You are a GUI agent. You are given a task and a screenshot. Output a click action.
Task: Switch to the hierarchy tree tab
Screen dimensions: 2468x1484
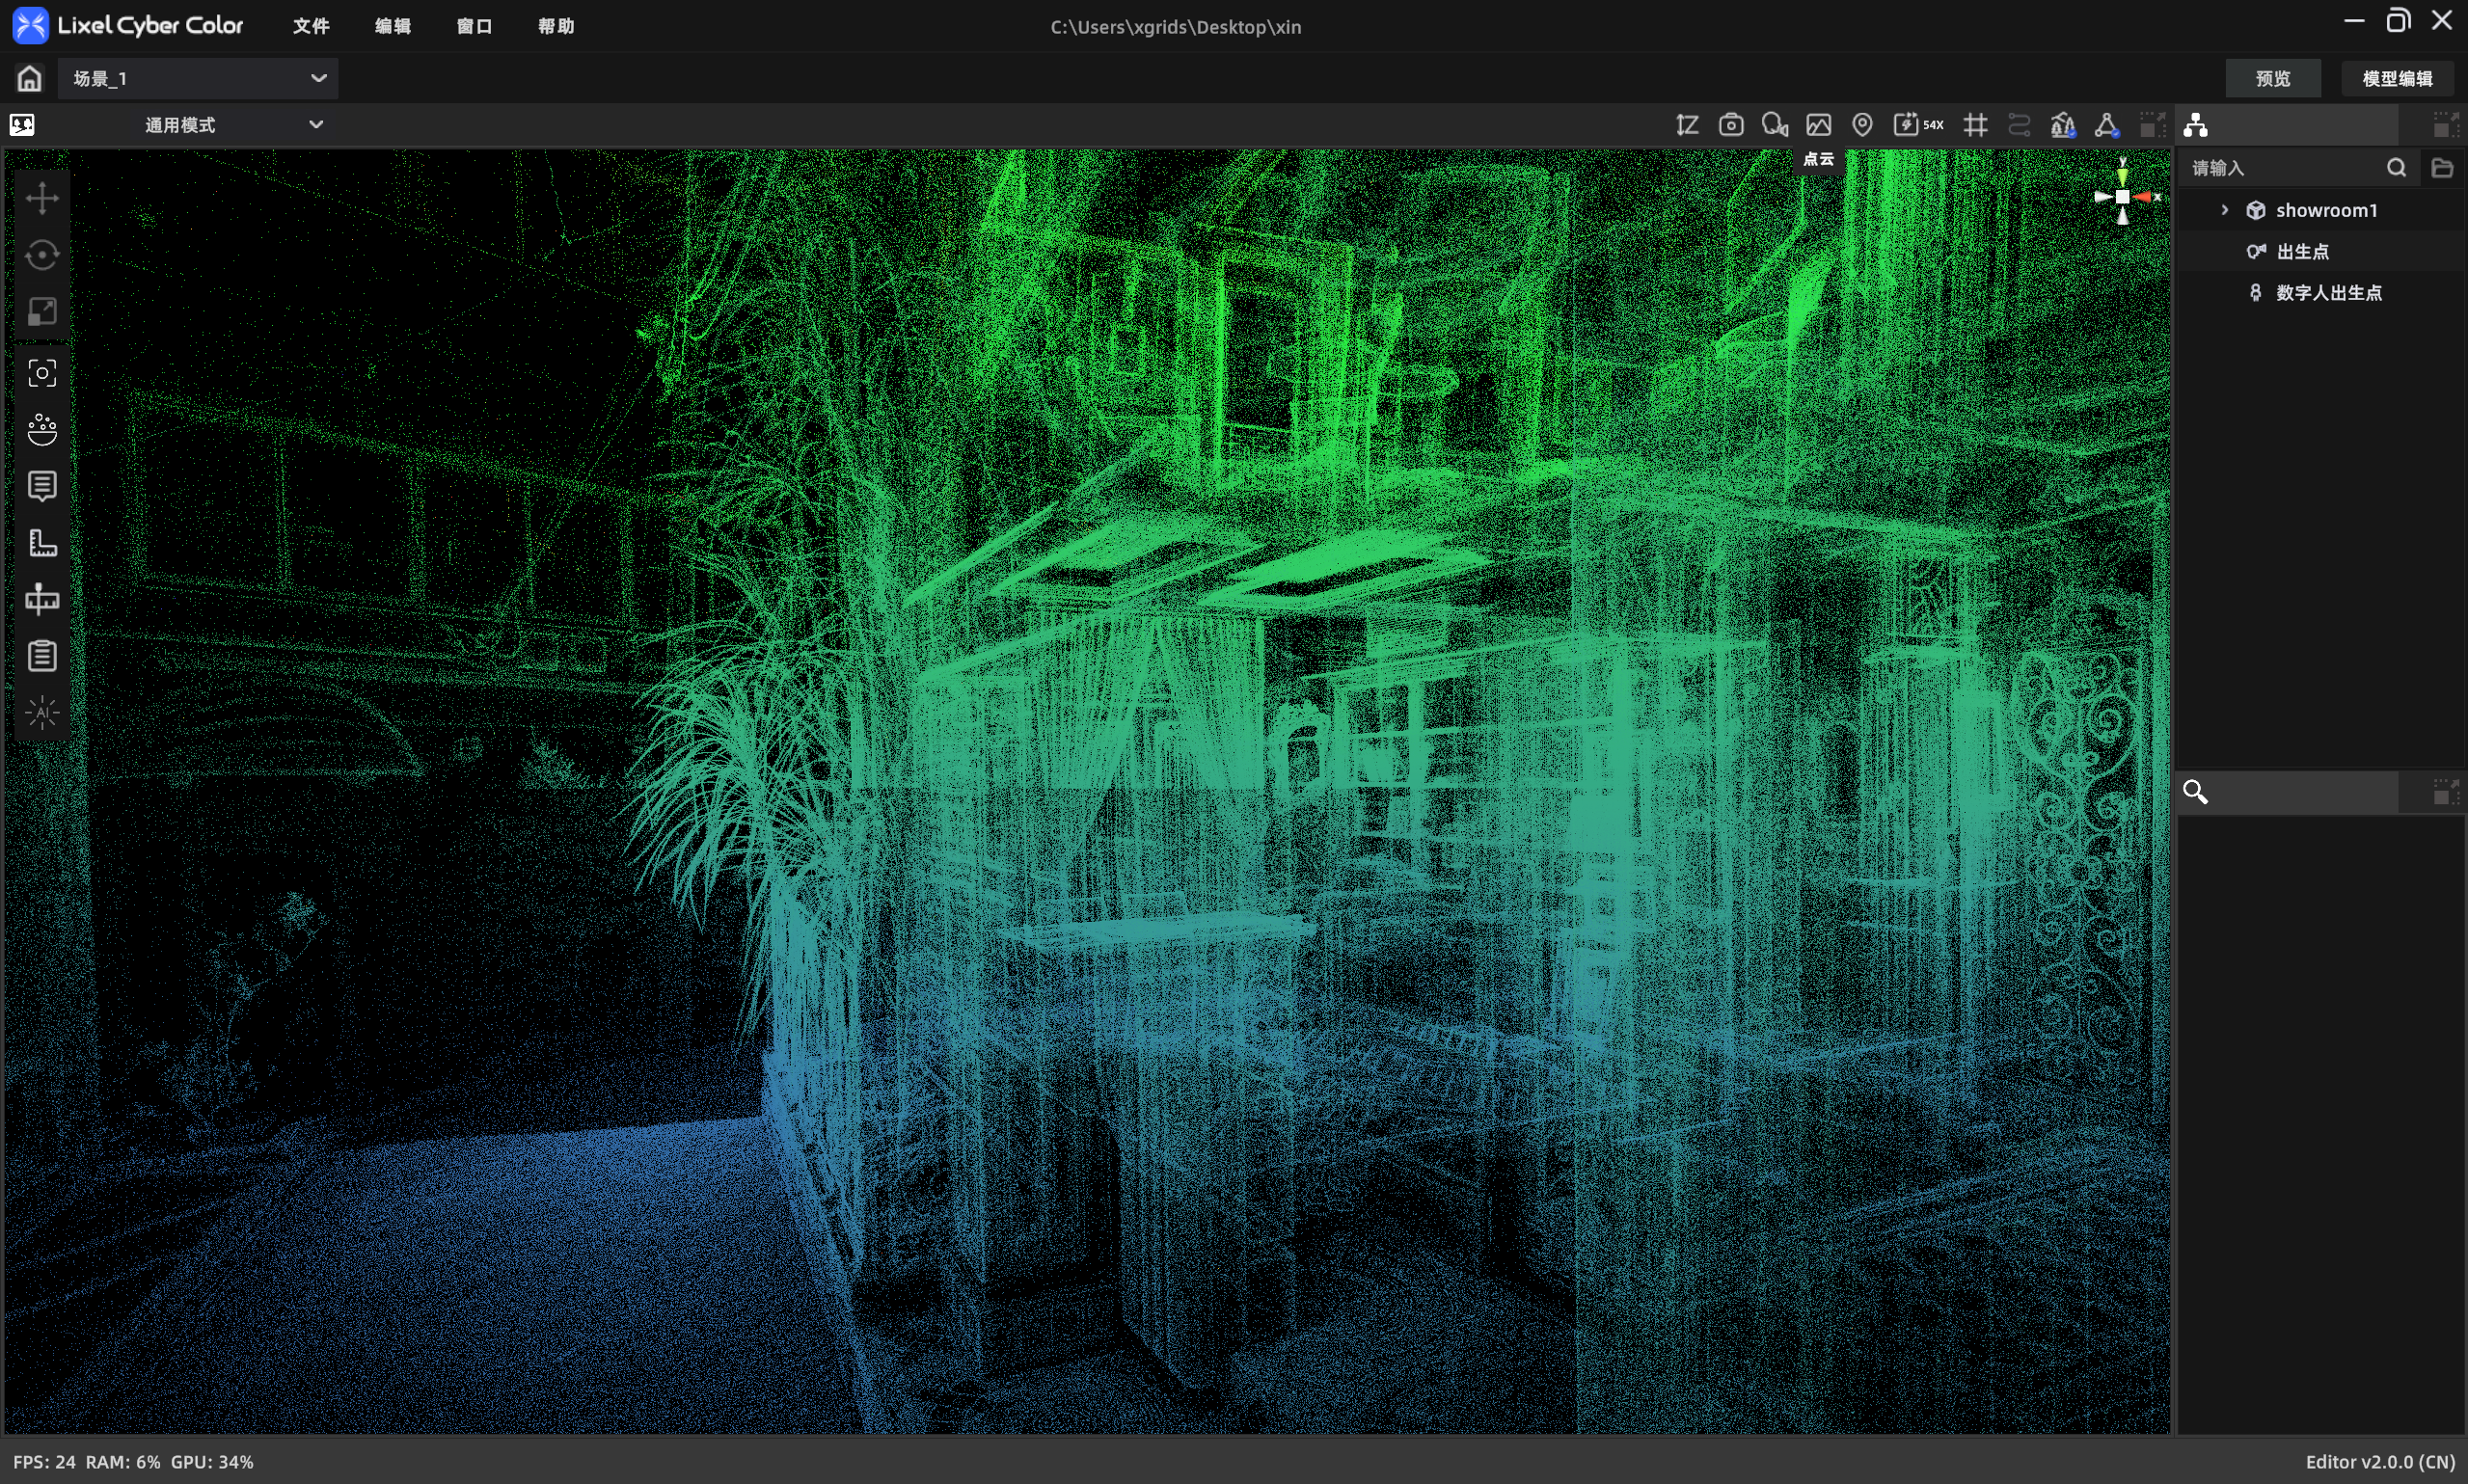(x=2196, y=125)
